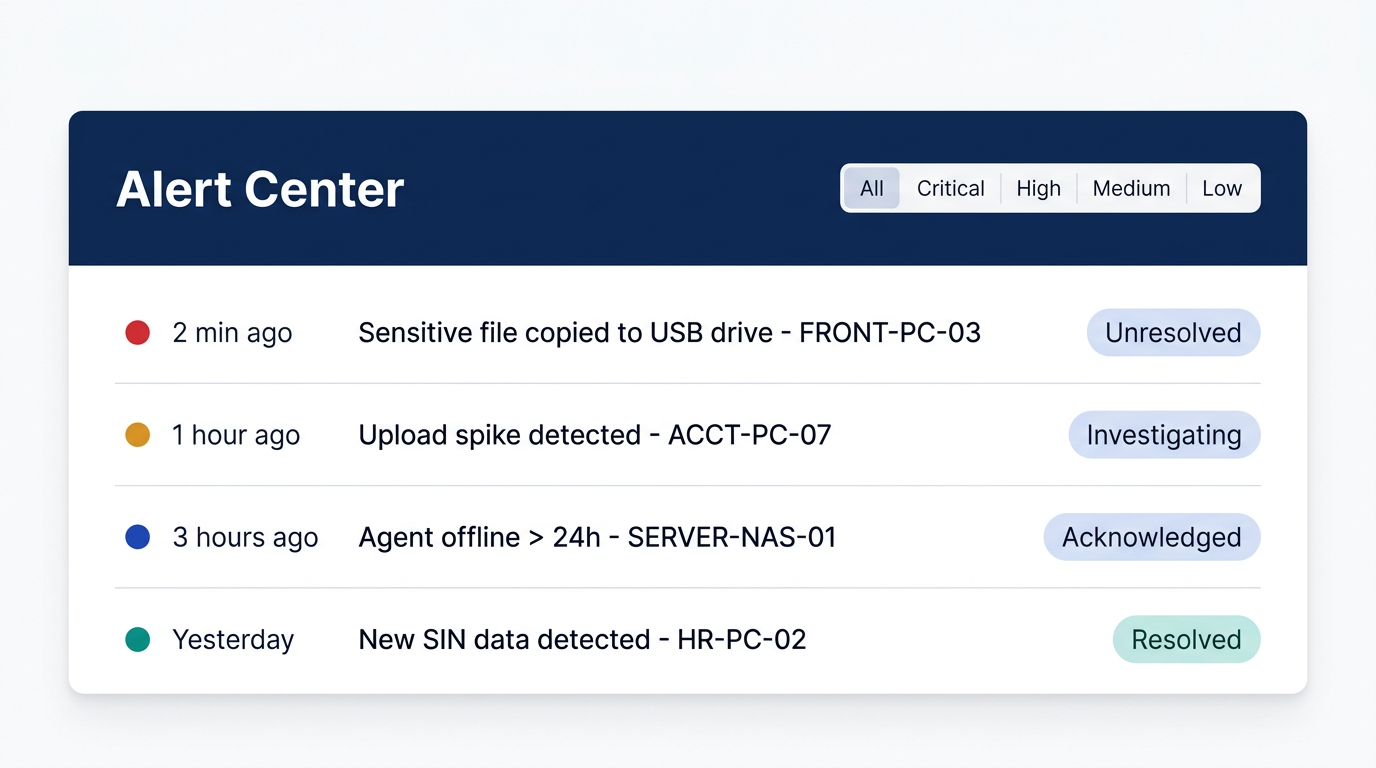
Task: Select the USB drive alert row
Action: (x=669, y=332)
